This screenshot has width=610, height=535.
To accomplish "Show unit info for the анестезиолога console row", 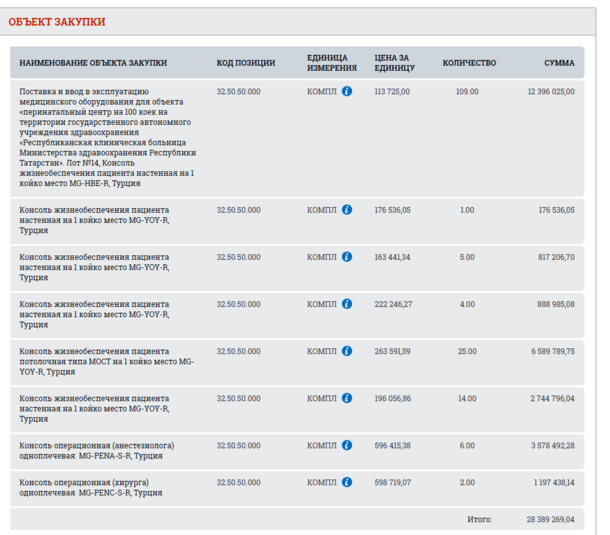I will point(347,445).
